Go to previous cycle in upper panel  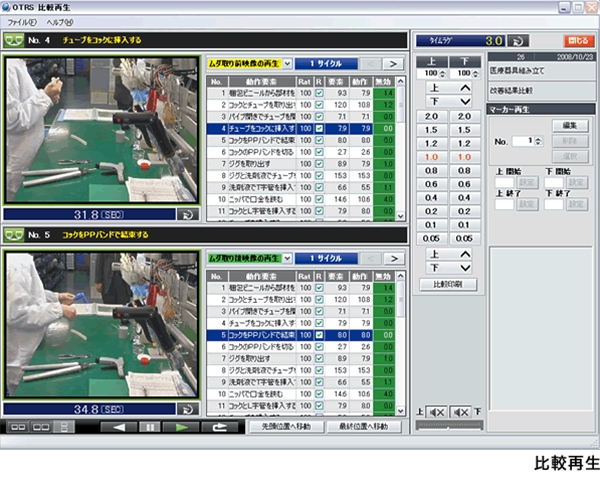(370, 64)
